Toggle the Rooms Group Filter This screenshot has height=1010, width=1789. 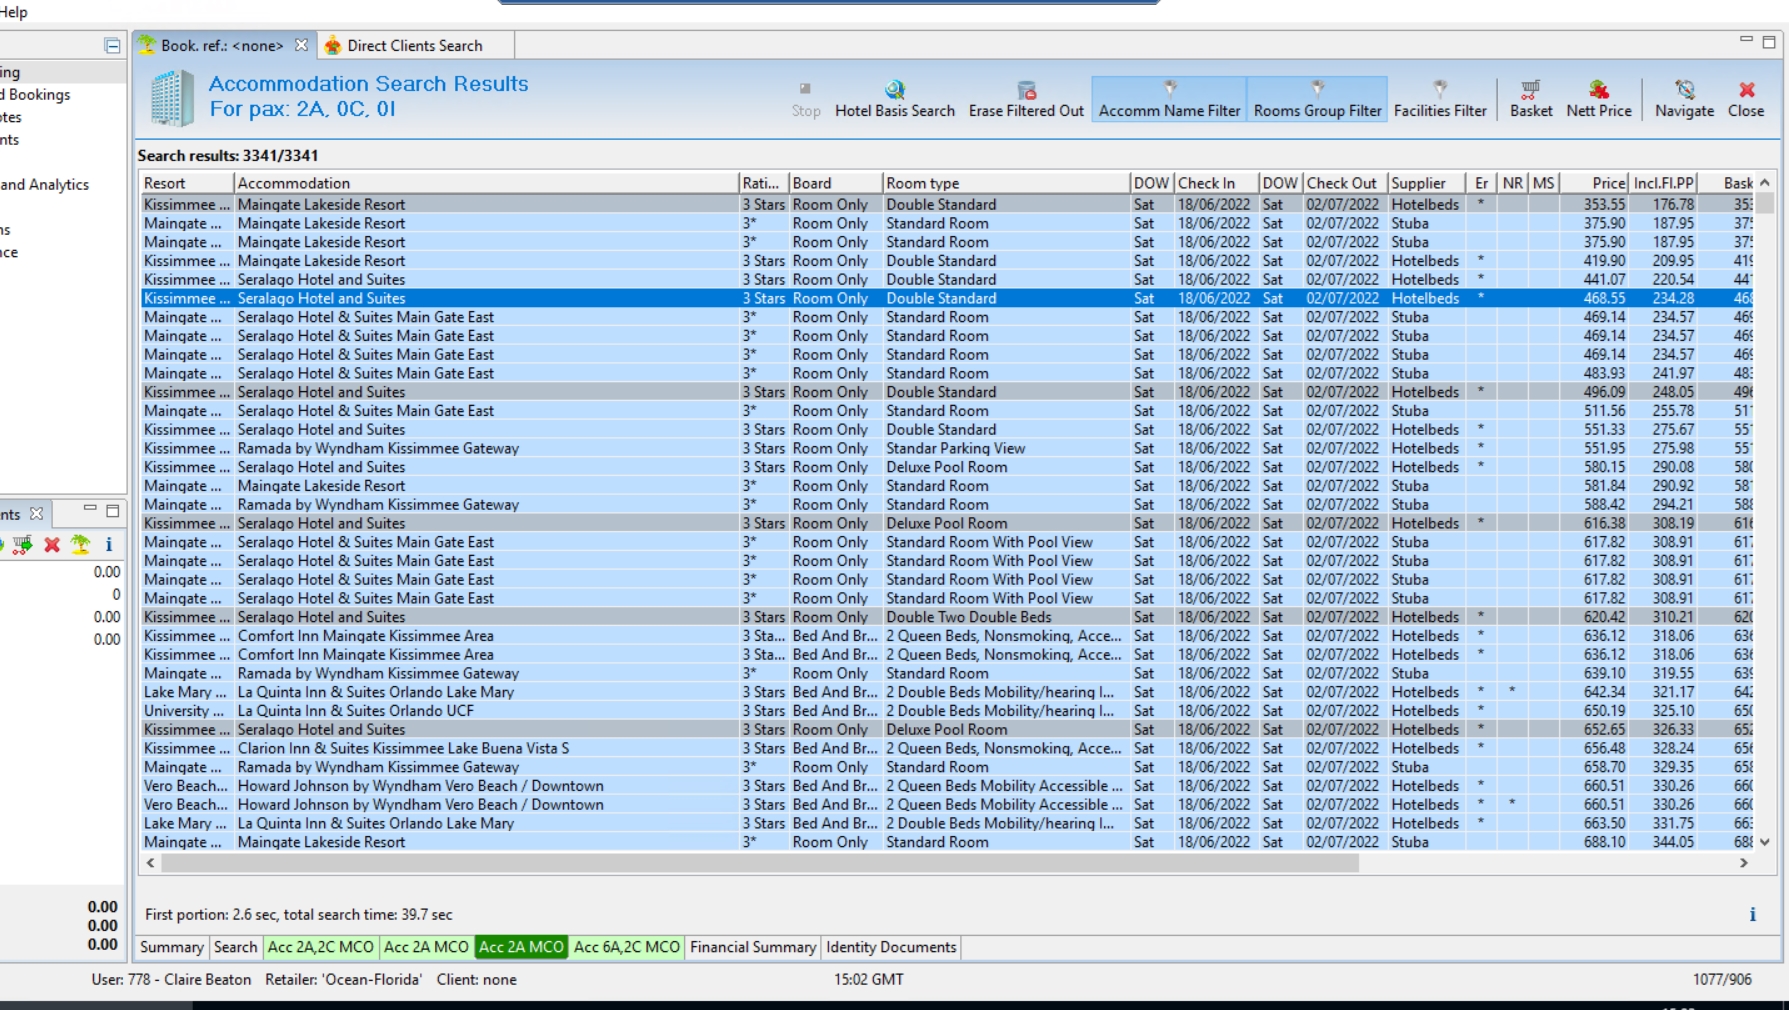coord(1317,99)
